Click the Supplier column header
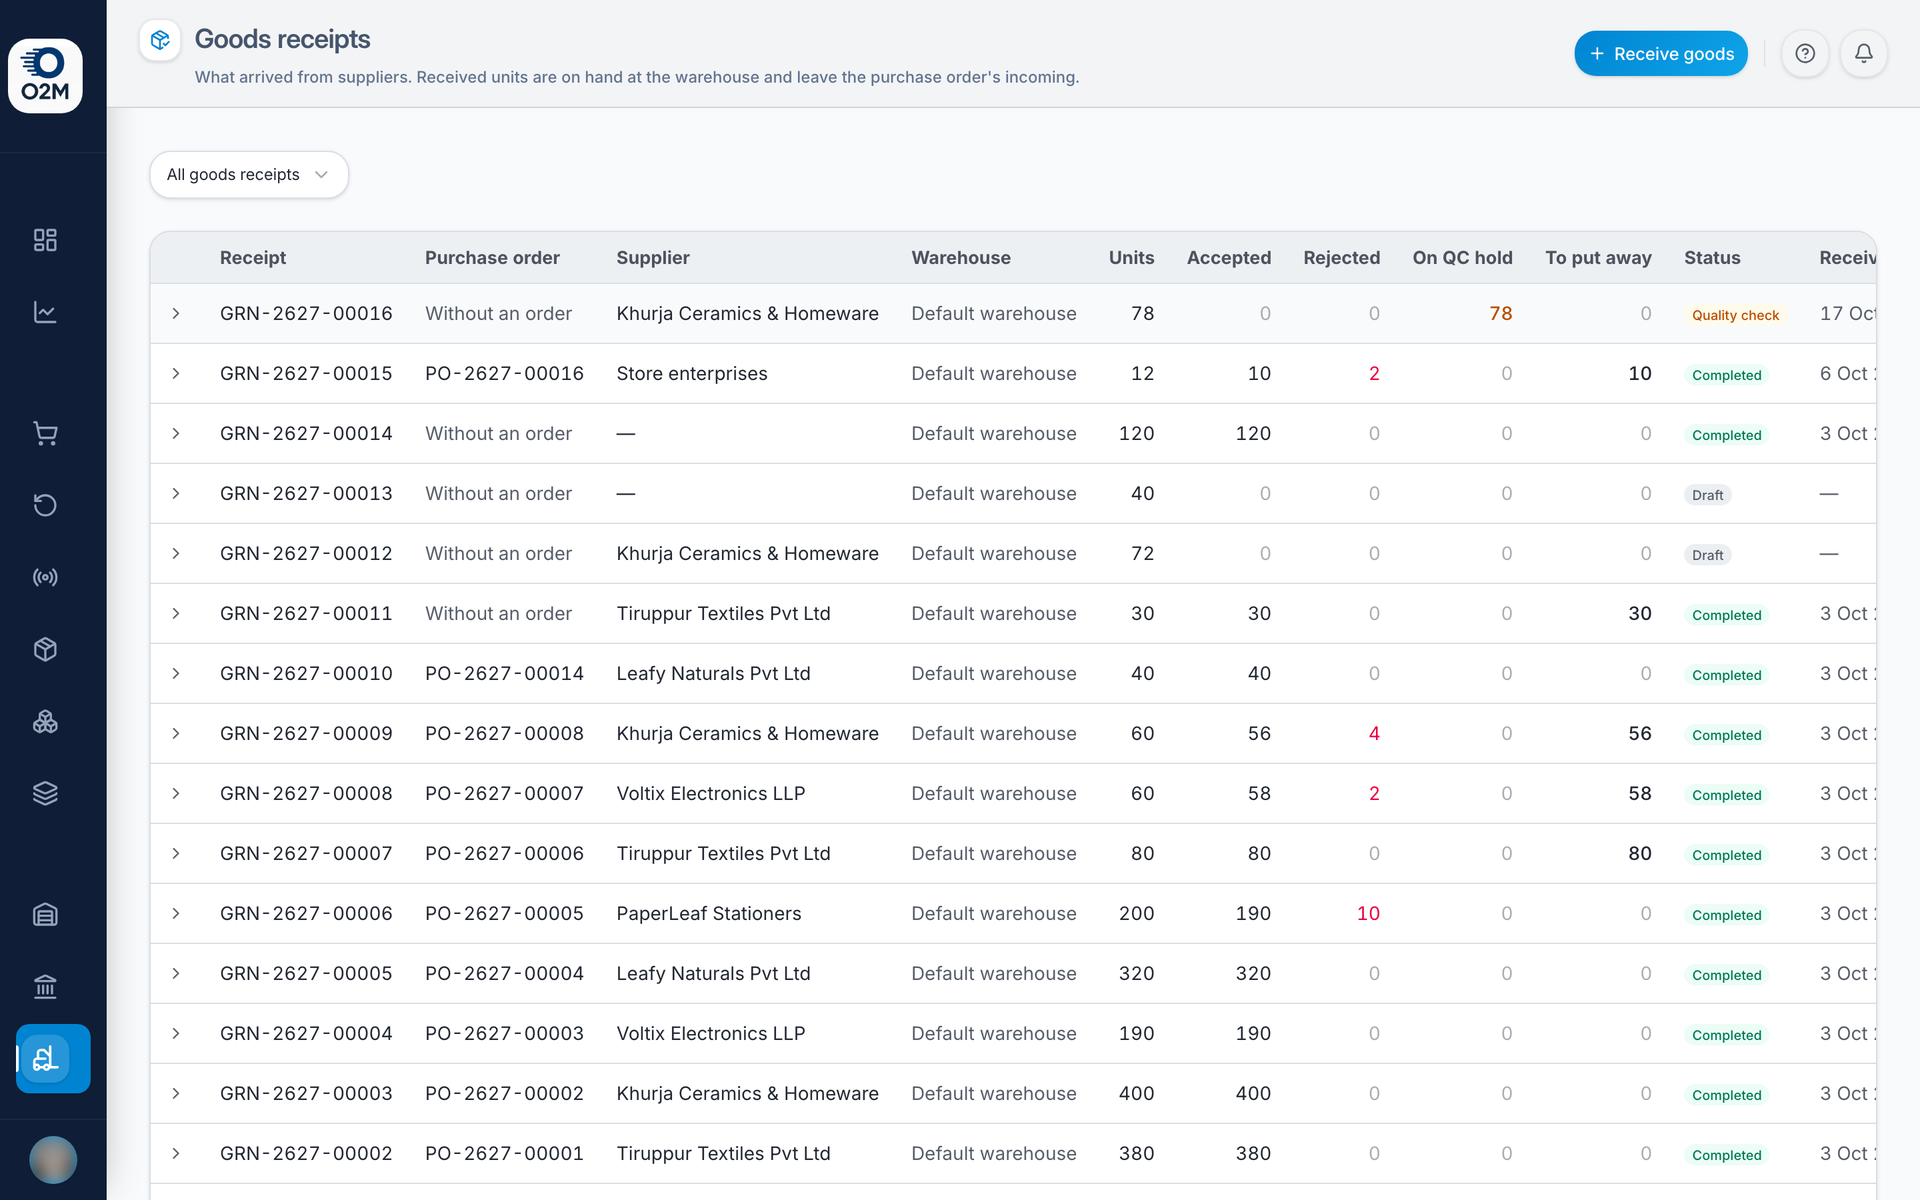 (x=653, y=258)
